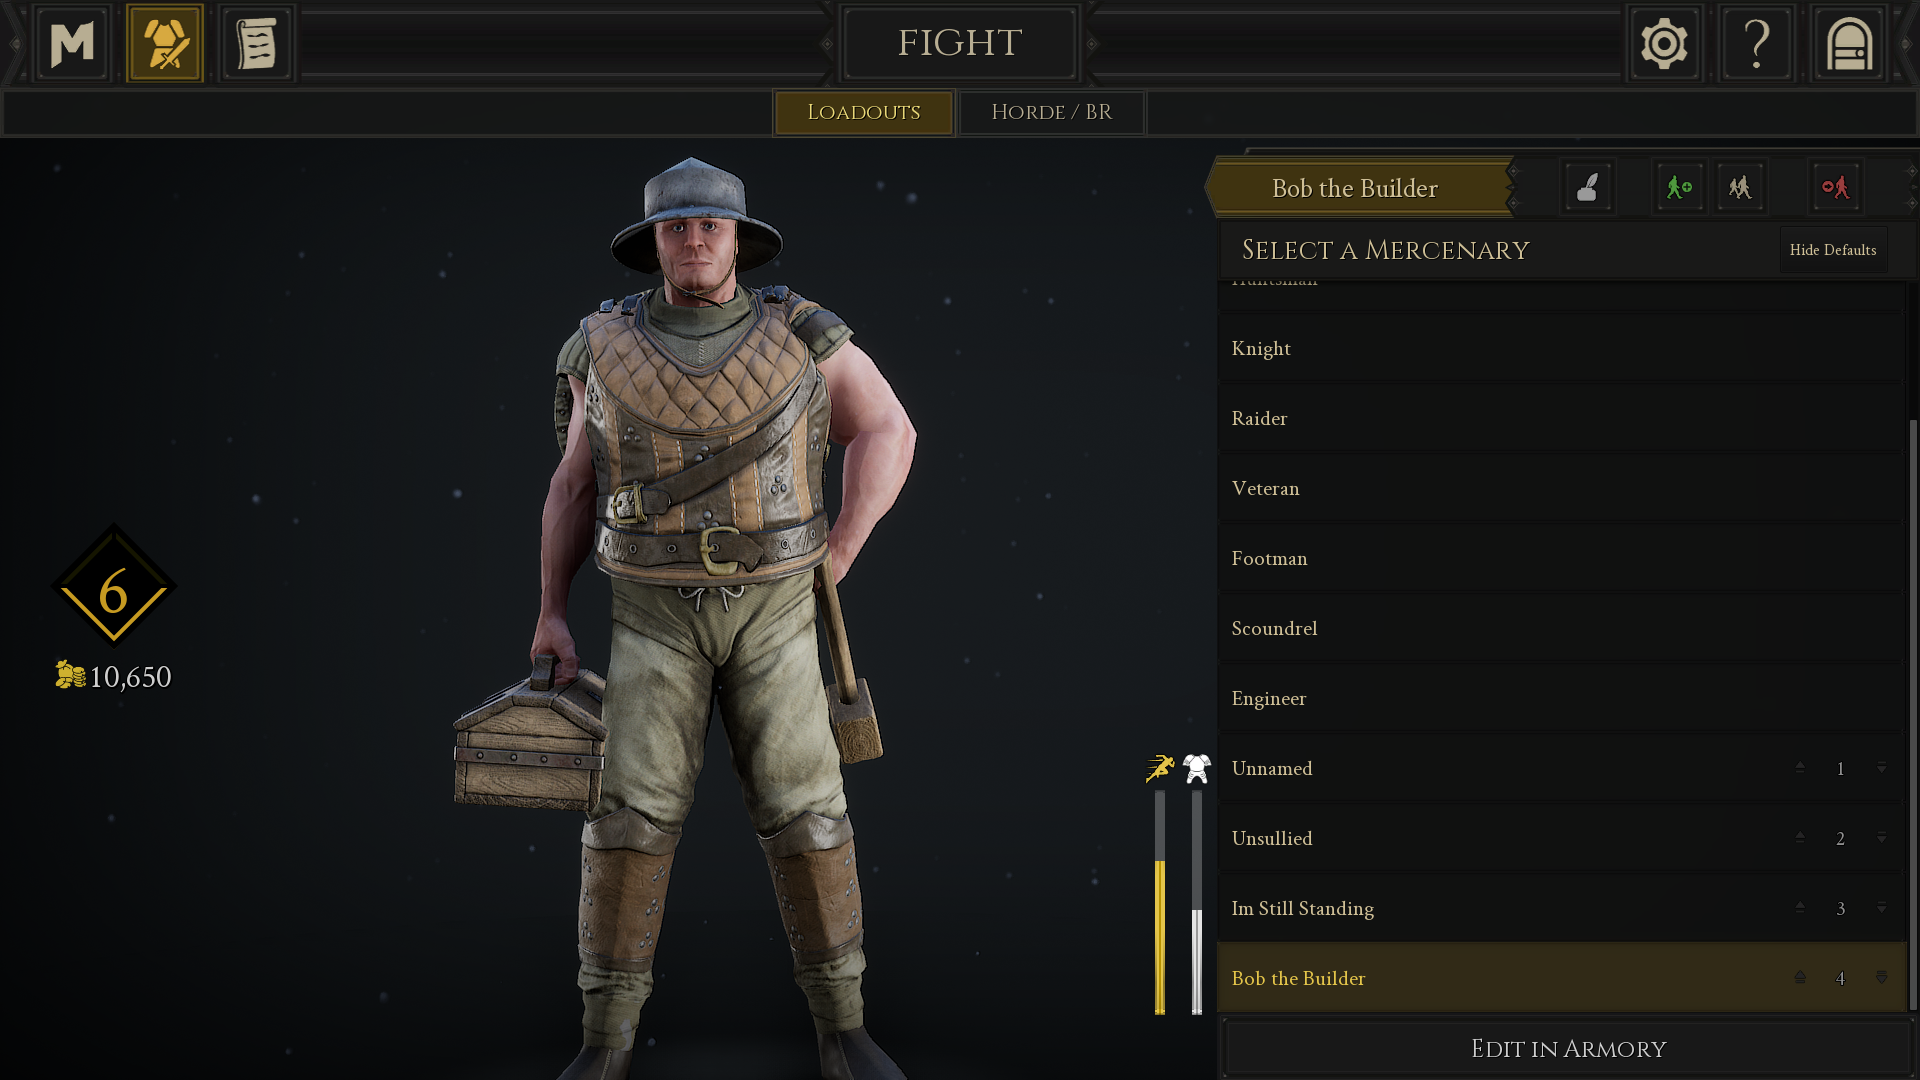Click Edit in Armory button
This screenshot has height=1080, width=1920.
1568,1048
